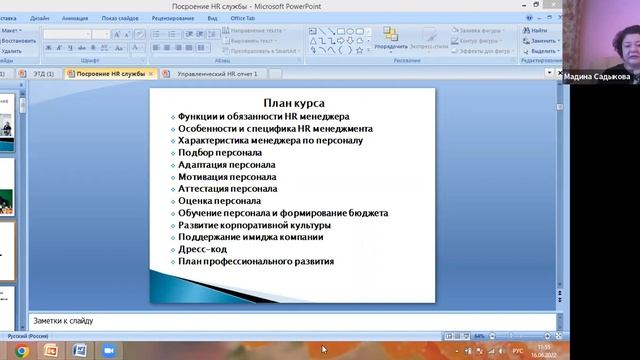This screenshot has height=360, width=640.
Task: Zoom in with the plus zoom button
Action: [x=547, y=336]
